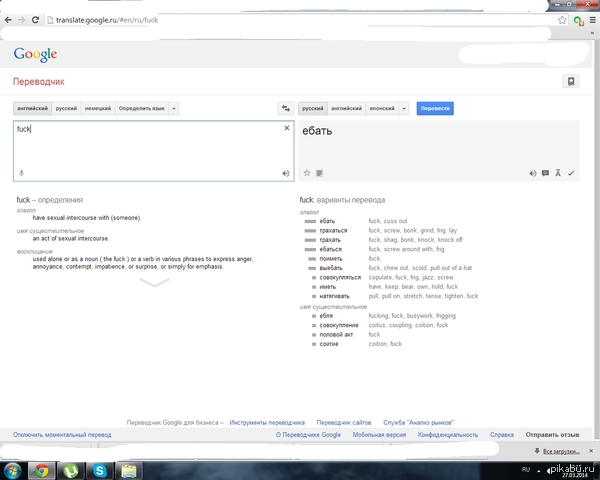The width and height of the screenshot is (600, 480).
Task: Open Инструменты переводчика link
Action: [267, 423]
